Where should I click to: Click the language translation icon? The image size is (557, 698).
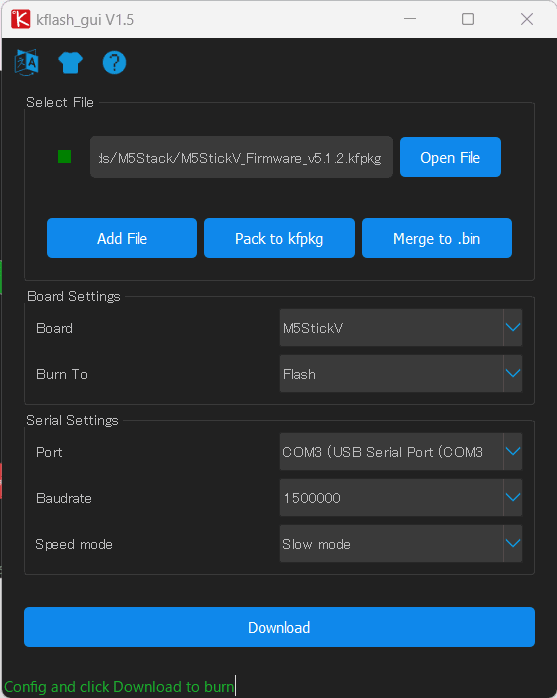click(x=27, y=62)
